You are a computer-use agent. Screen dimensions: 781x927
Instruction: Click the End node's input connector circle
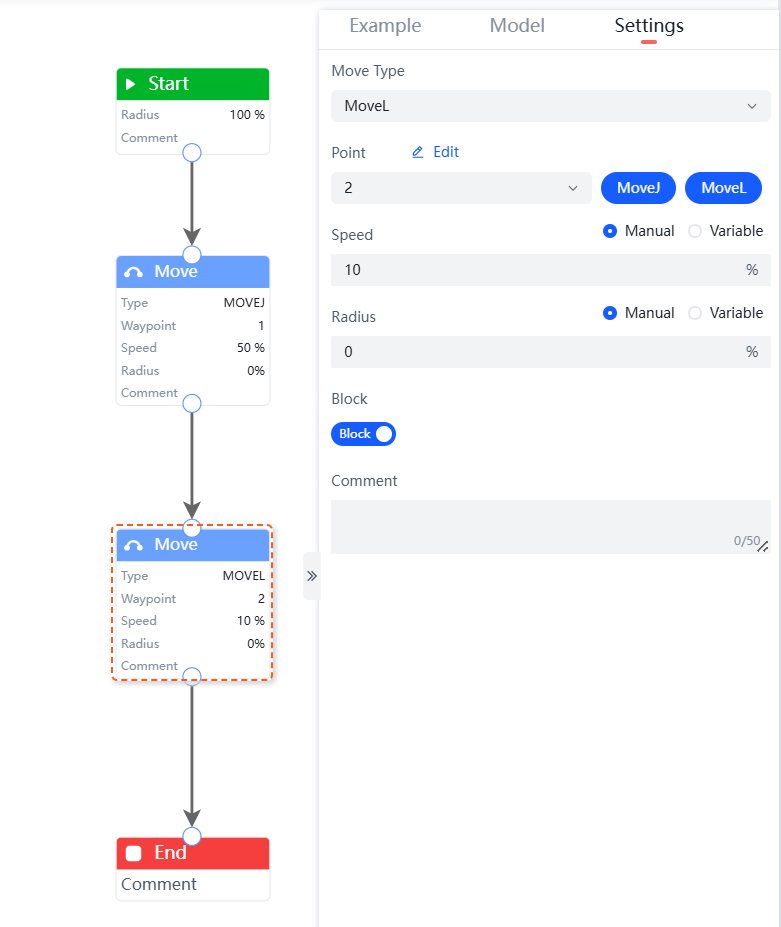click(x=192, y=836)
